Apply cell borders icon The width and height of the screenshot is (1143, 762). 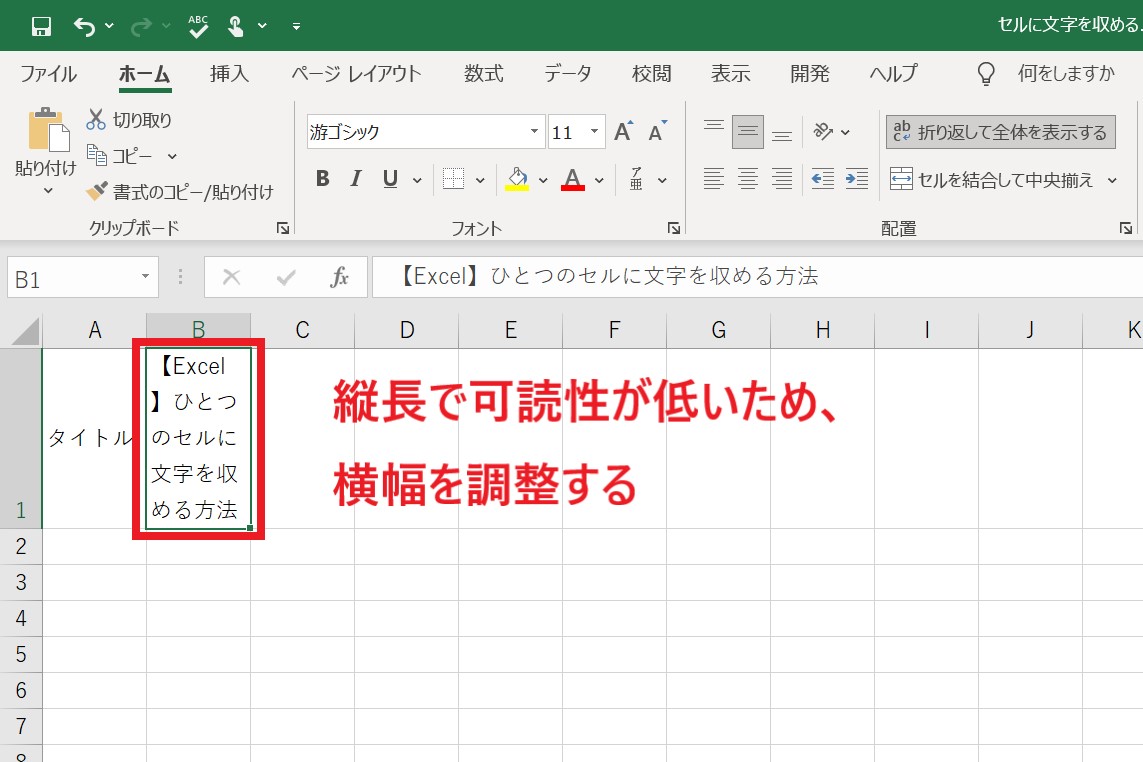(453, 179)
